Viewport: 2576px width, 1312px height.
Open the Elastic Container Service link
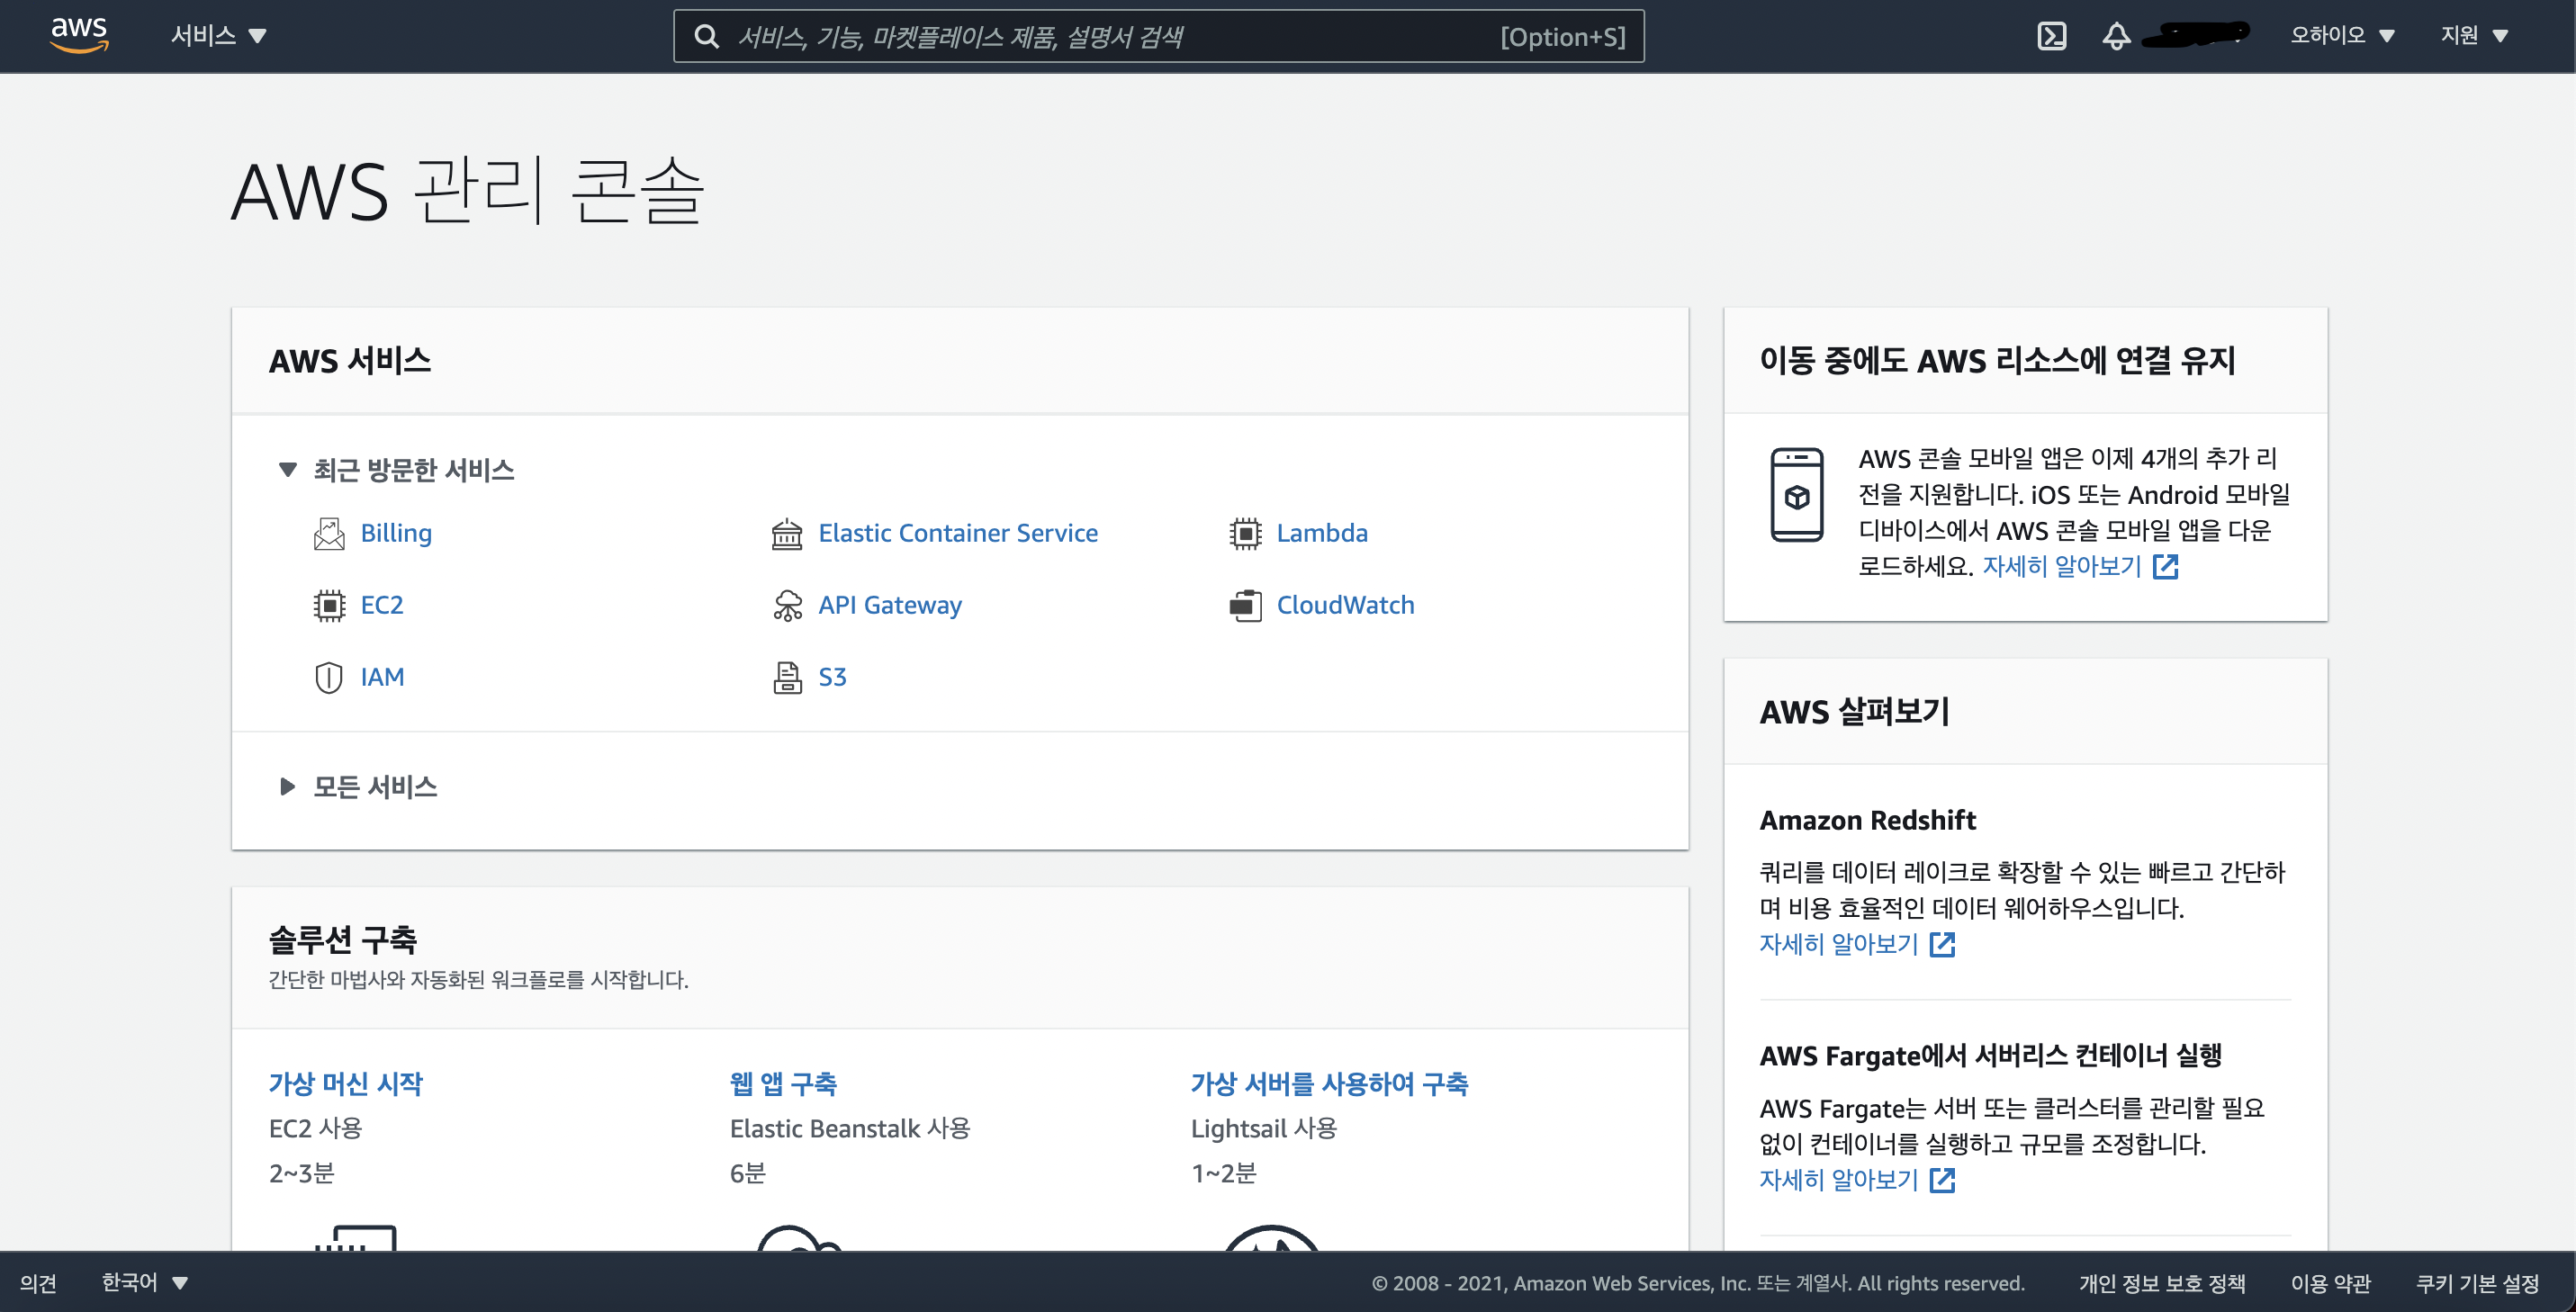[x=958, y=534]
